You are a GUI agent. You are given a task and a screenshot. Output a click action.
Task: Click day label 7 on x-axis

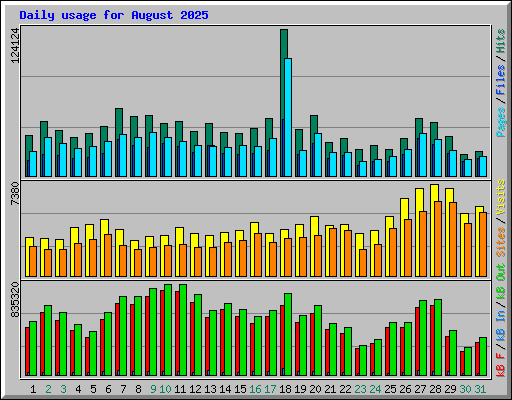coord(123,389)
